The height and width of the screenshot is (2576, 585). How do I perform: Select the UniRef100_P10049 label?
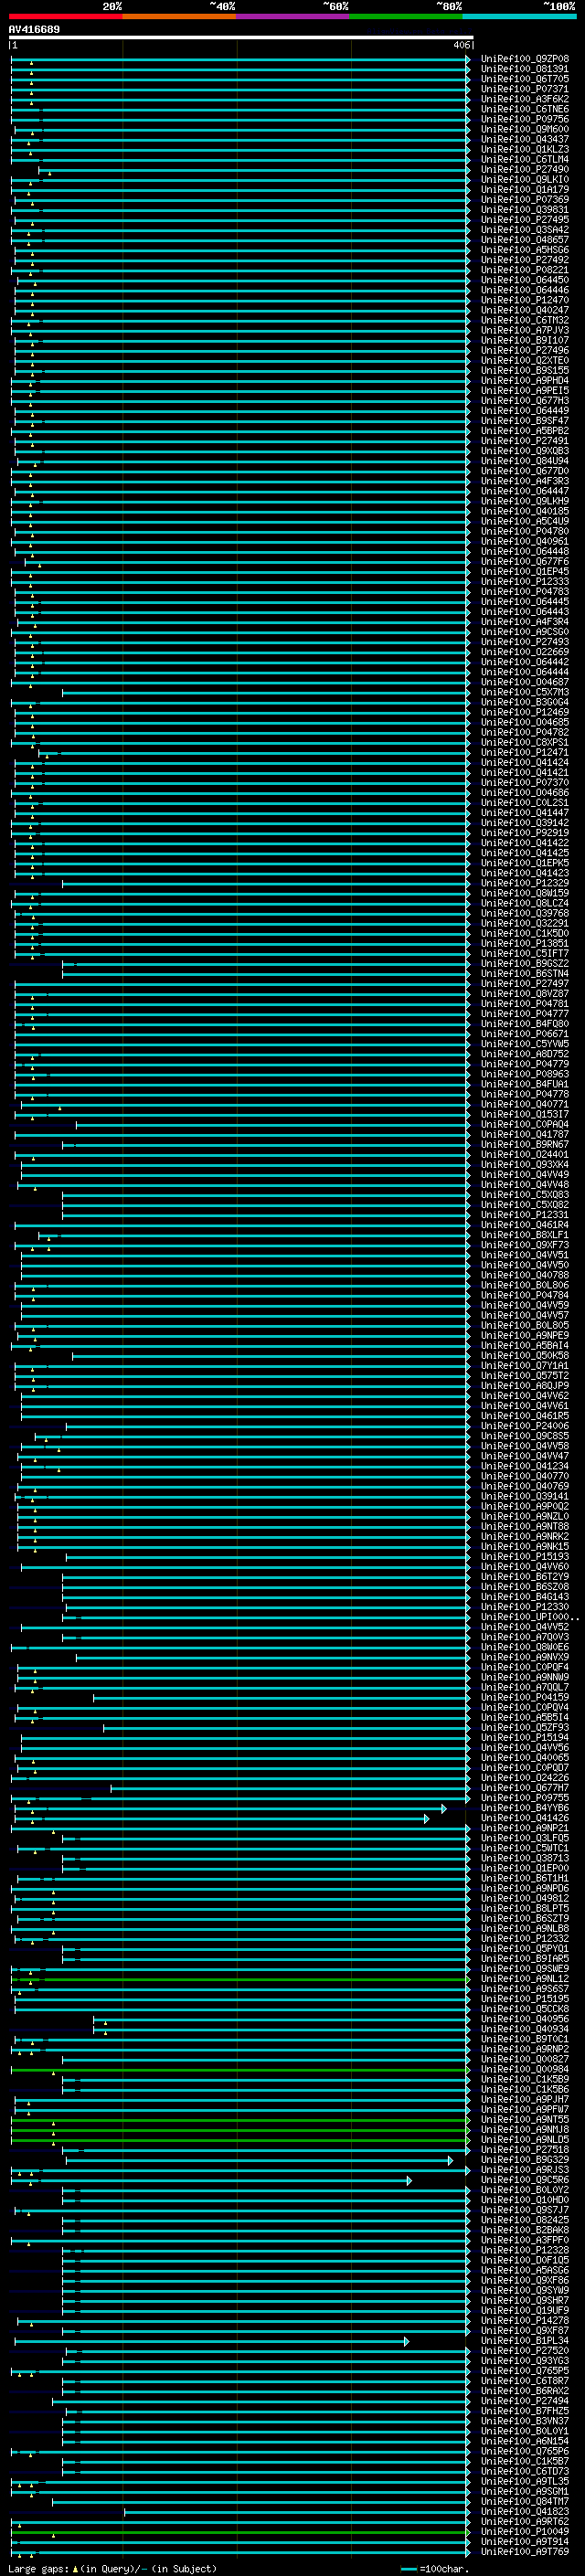524,2531
